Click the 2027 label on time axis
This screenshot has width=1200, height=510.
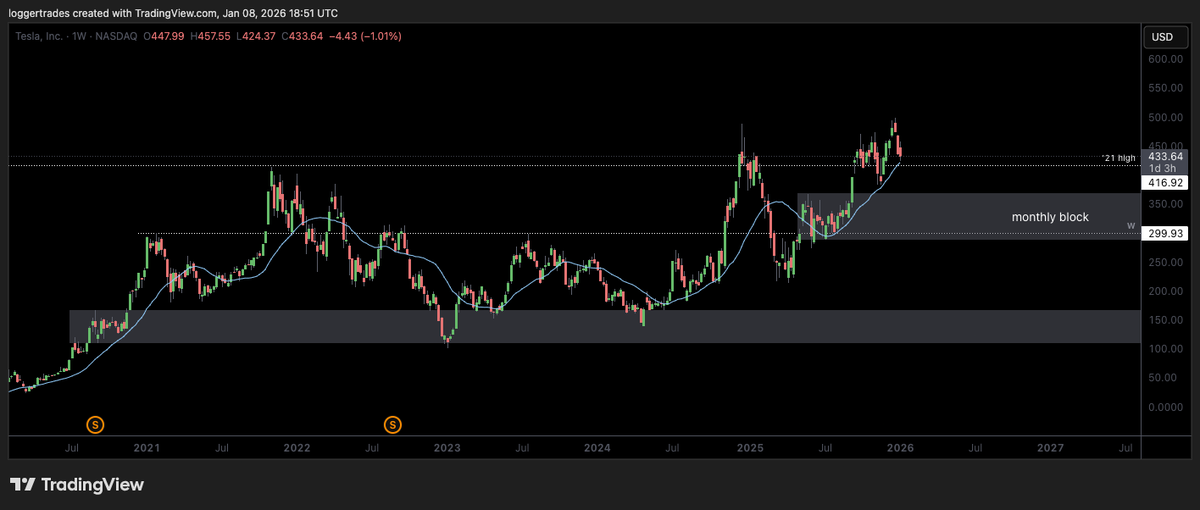1048,449
